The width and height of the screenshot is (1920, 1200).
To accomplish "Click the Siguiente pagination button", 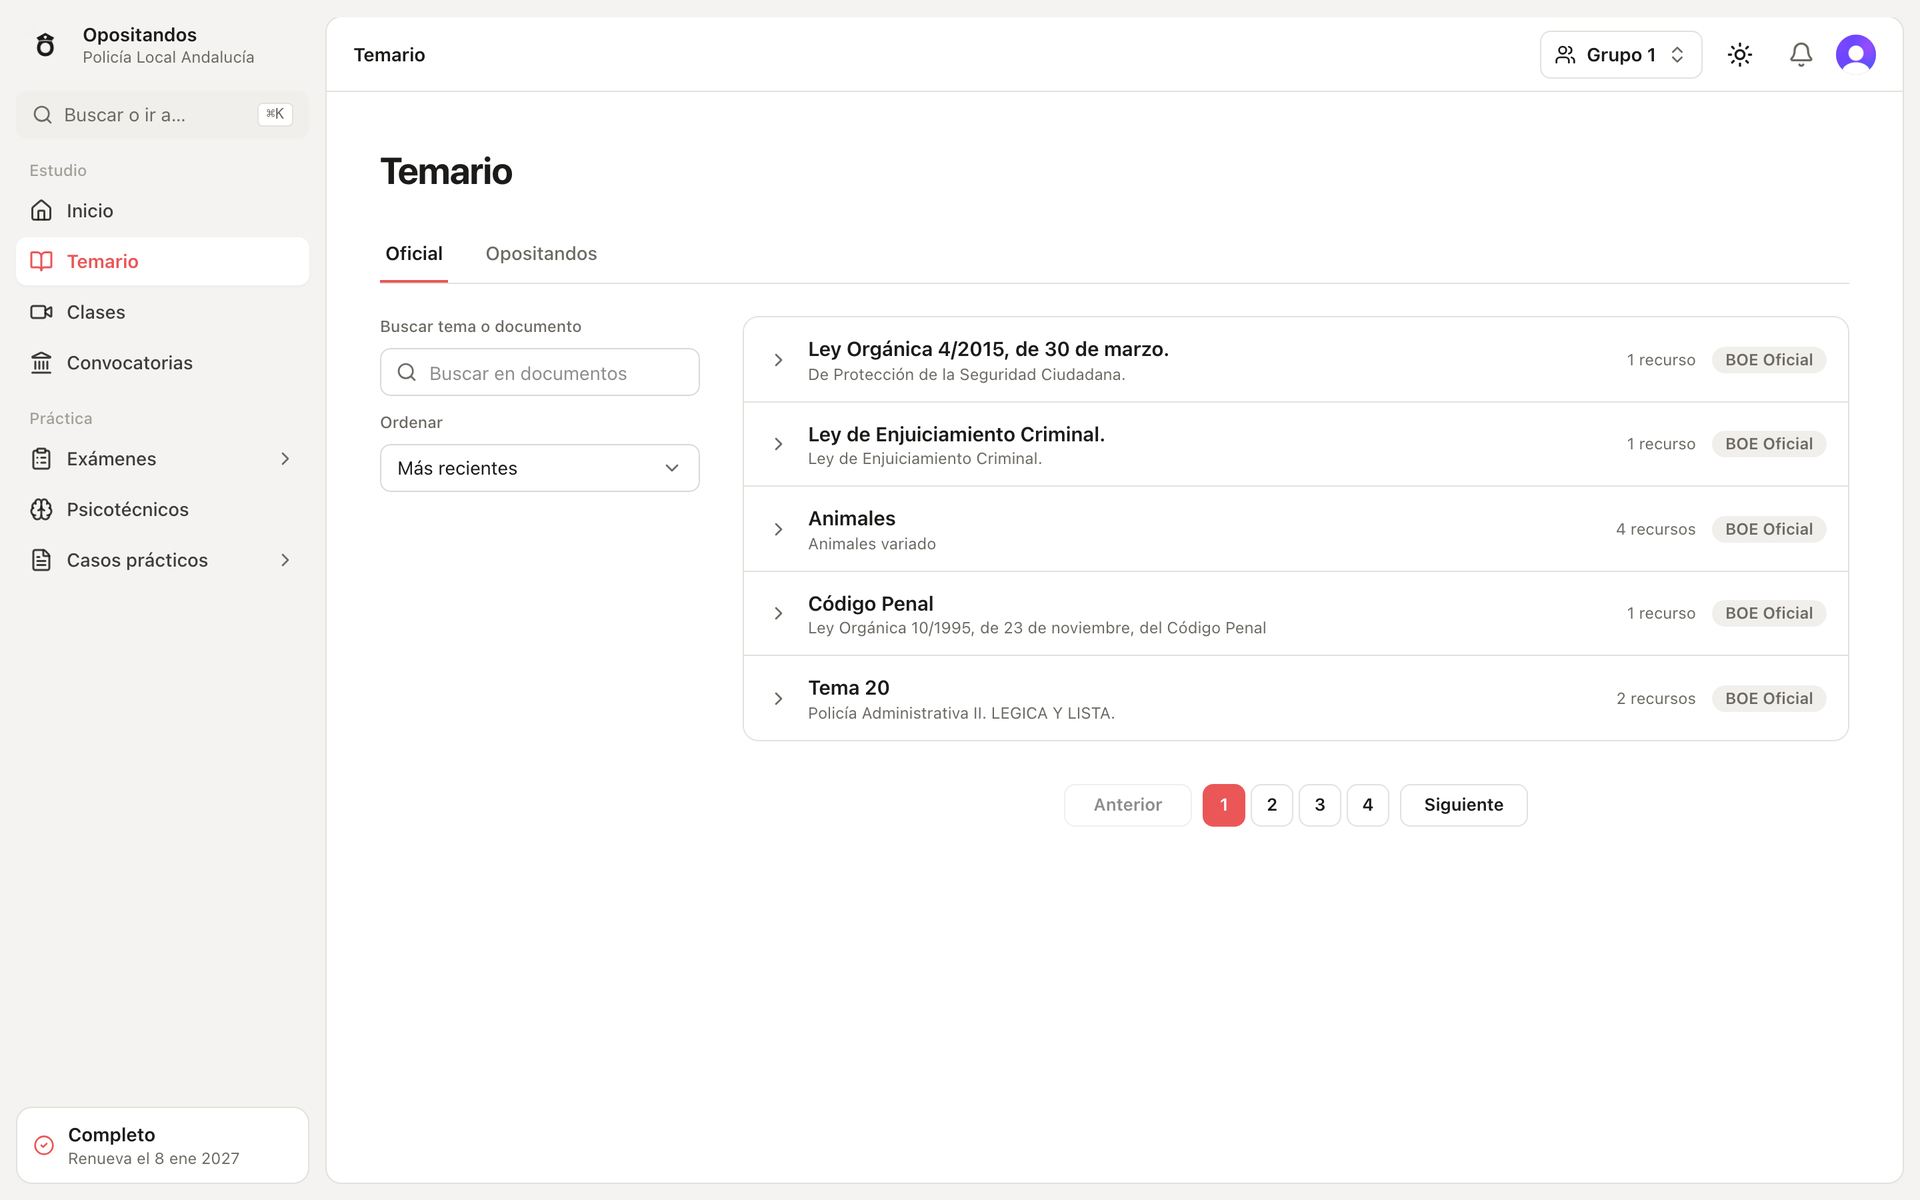I will pyautogui.click(x=1463, y=805).
